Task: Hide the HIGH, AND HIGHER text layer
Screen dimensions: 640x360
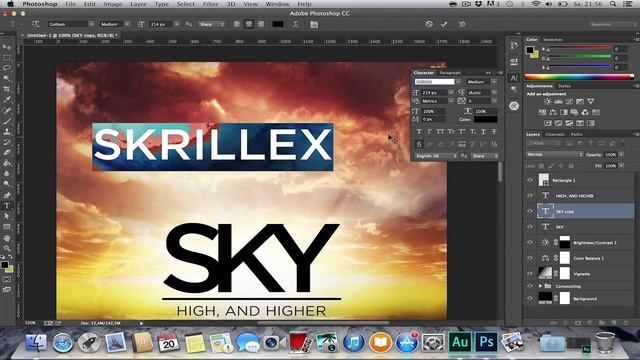Action: tap(530, 196)
